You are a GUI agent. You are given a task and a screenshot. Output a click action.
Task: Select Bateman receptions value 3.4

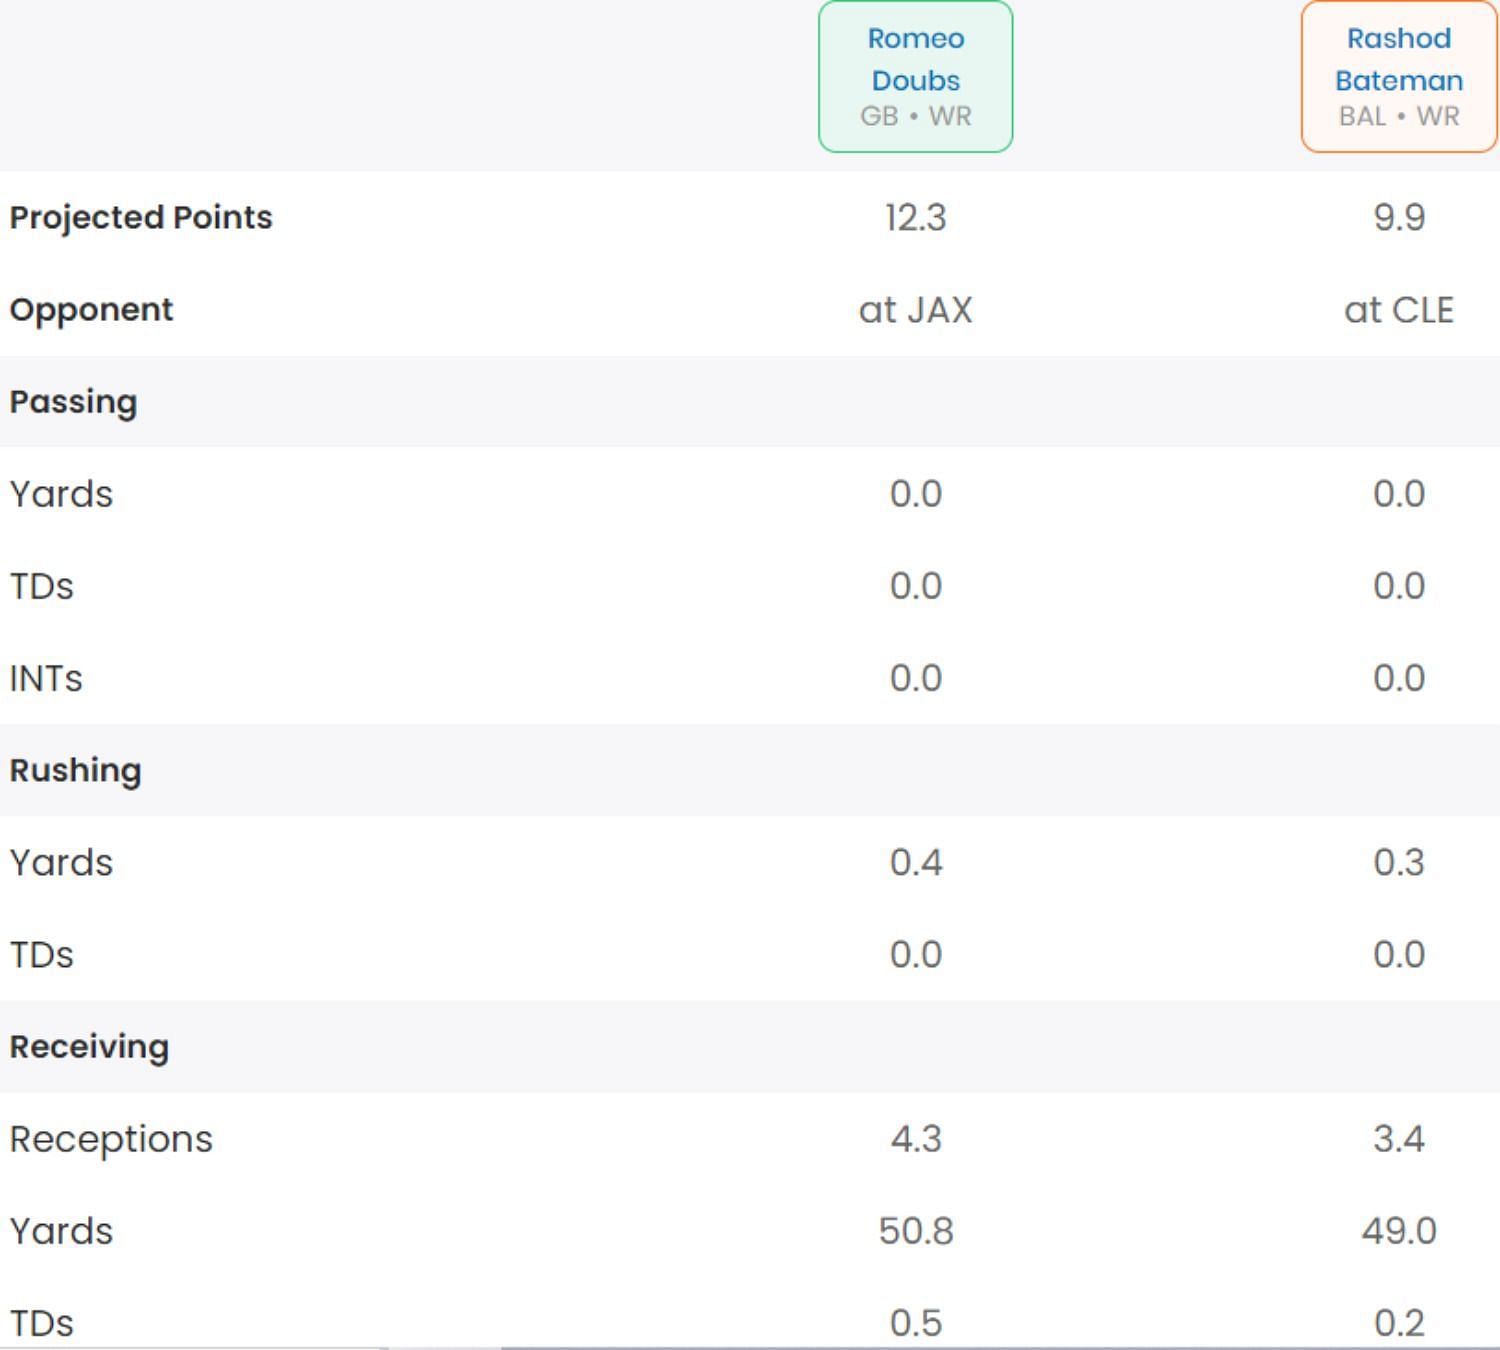(1398, 1139)
